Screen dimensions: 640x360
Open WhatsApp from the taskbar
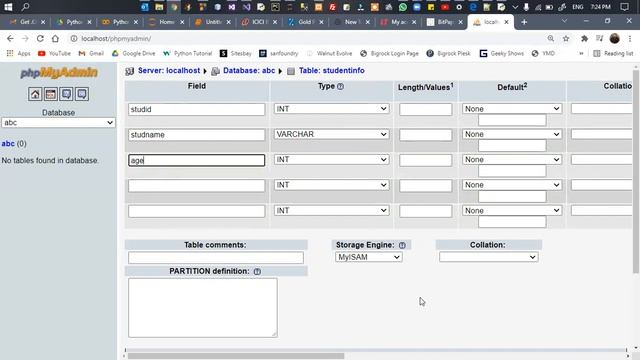403,7
